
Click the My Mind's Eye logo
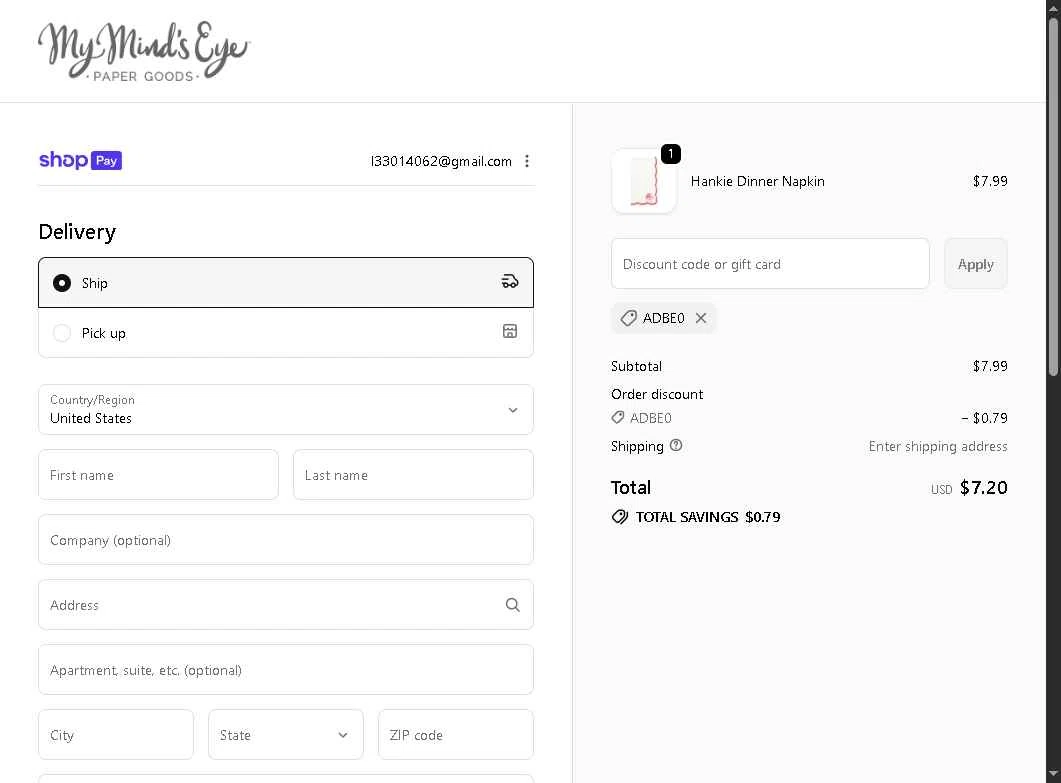143,51
